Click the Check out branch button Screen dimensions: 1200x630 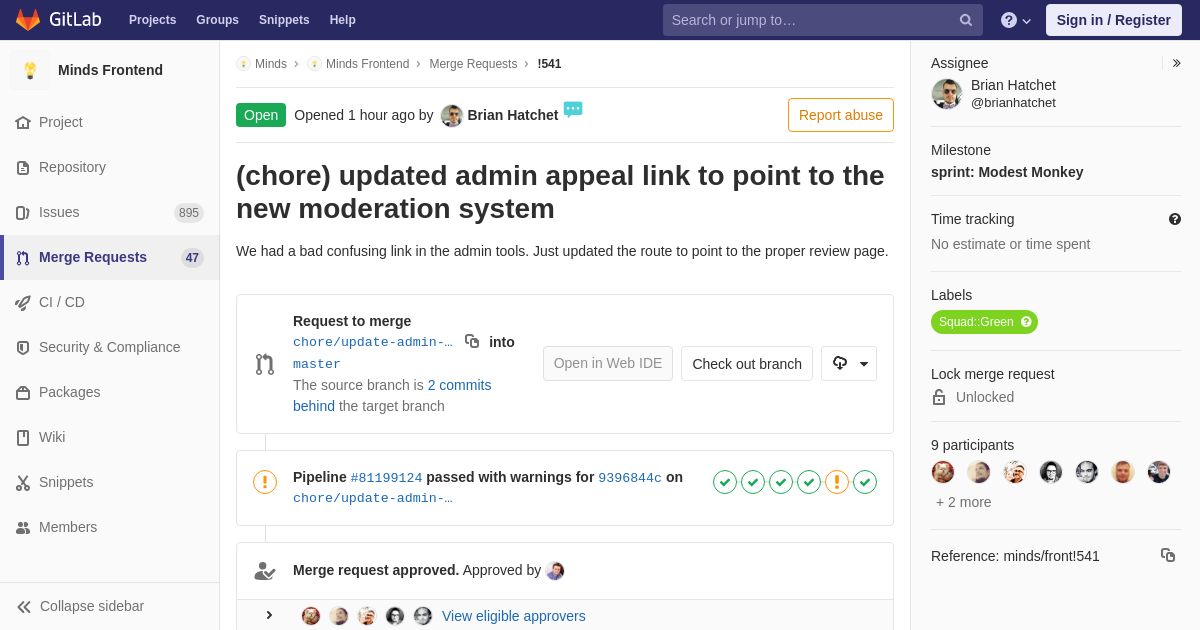pos(747,364)
